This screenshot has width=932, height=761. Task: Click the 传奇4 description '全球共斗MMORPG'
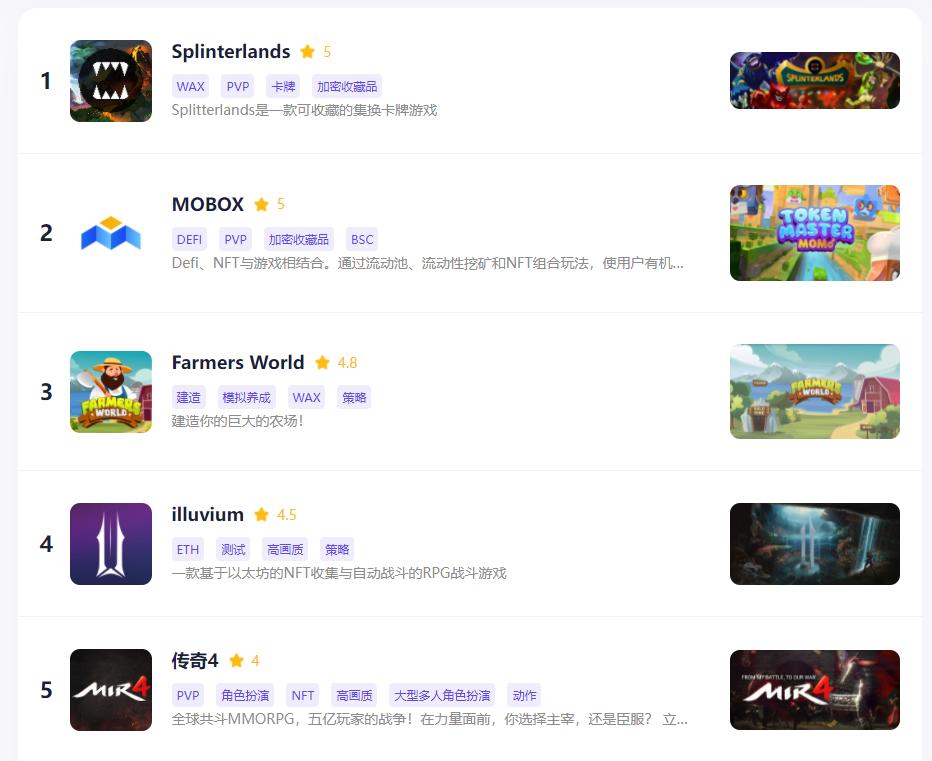(x=430, y=719)
